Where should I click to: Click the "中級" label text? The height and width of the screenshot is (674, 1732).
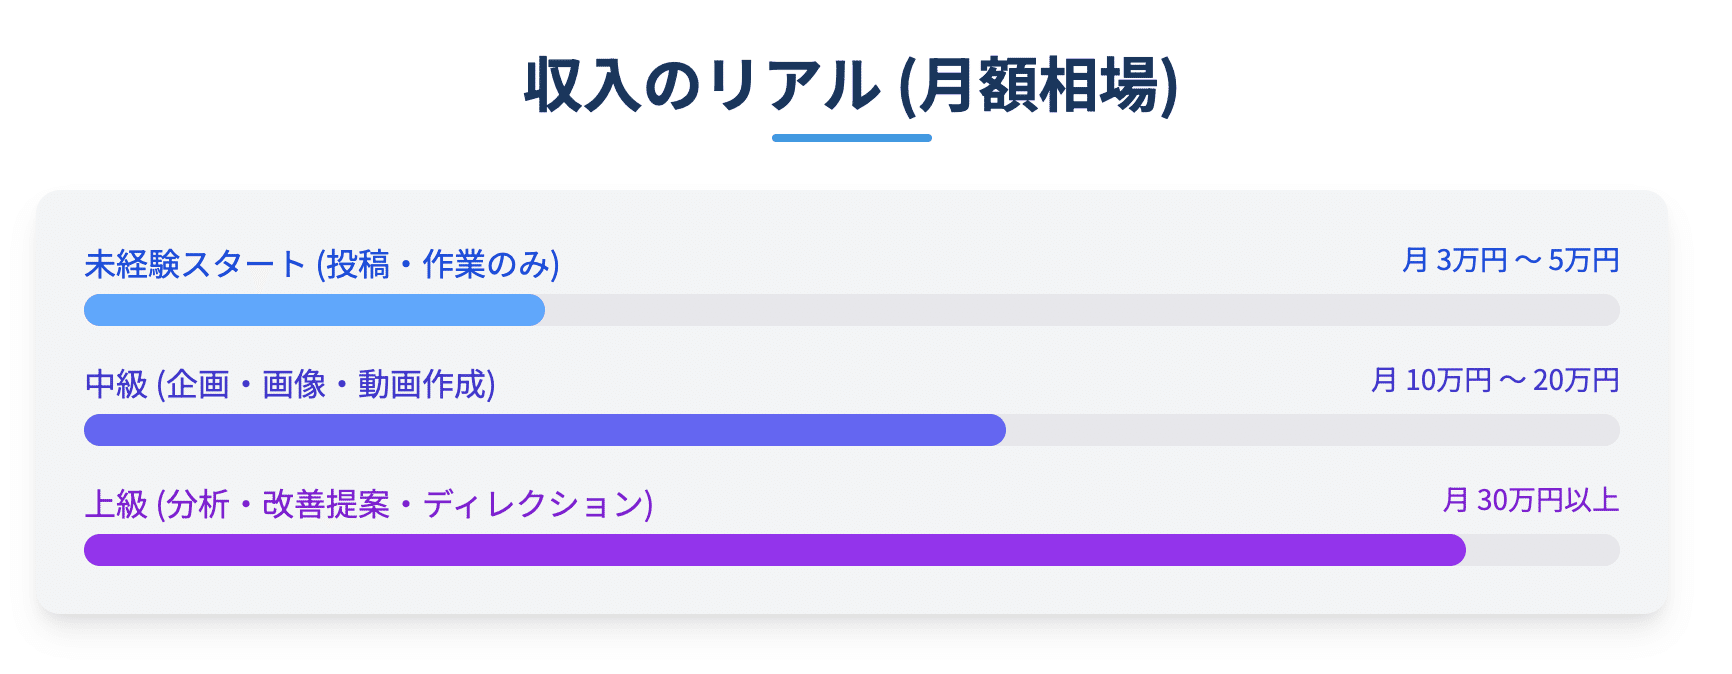coord(116,384)
